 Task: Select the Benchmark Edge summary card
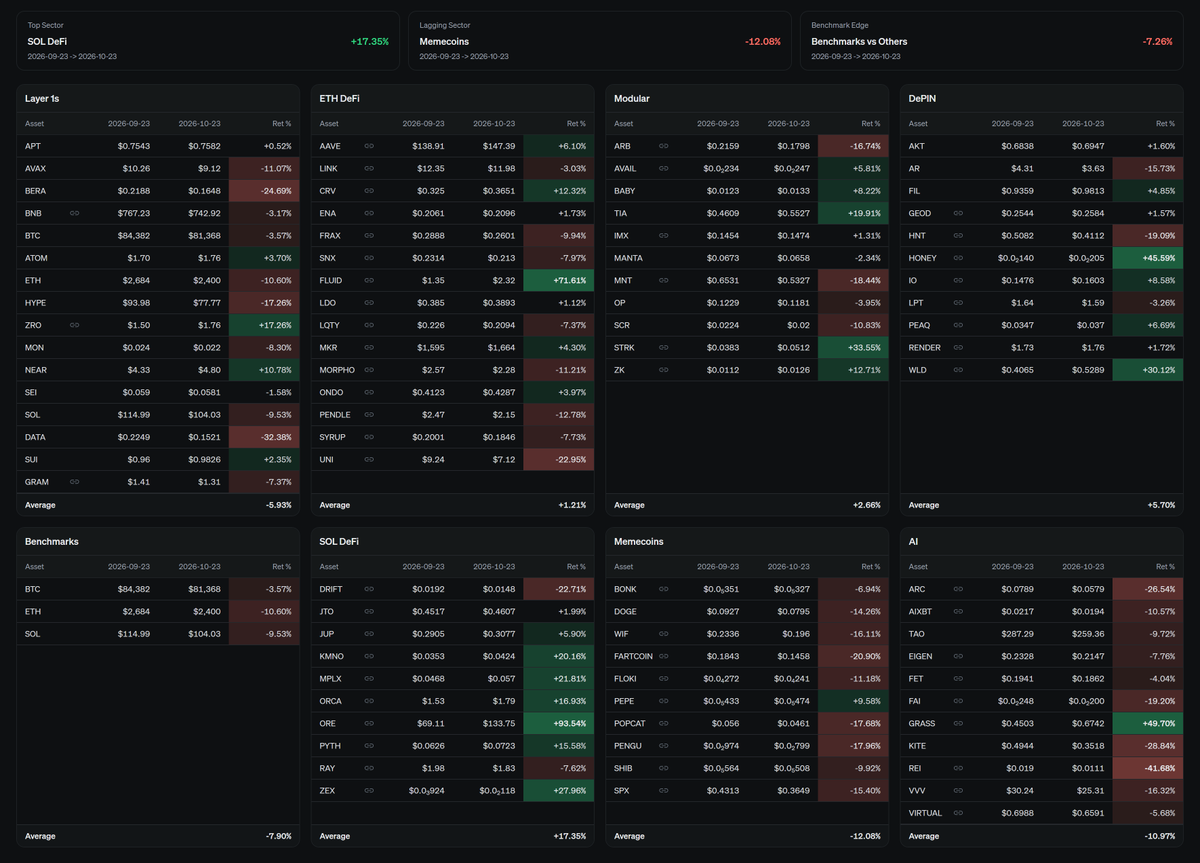coord(990,41)
